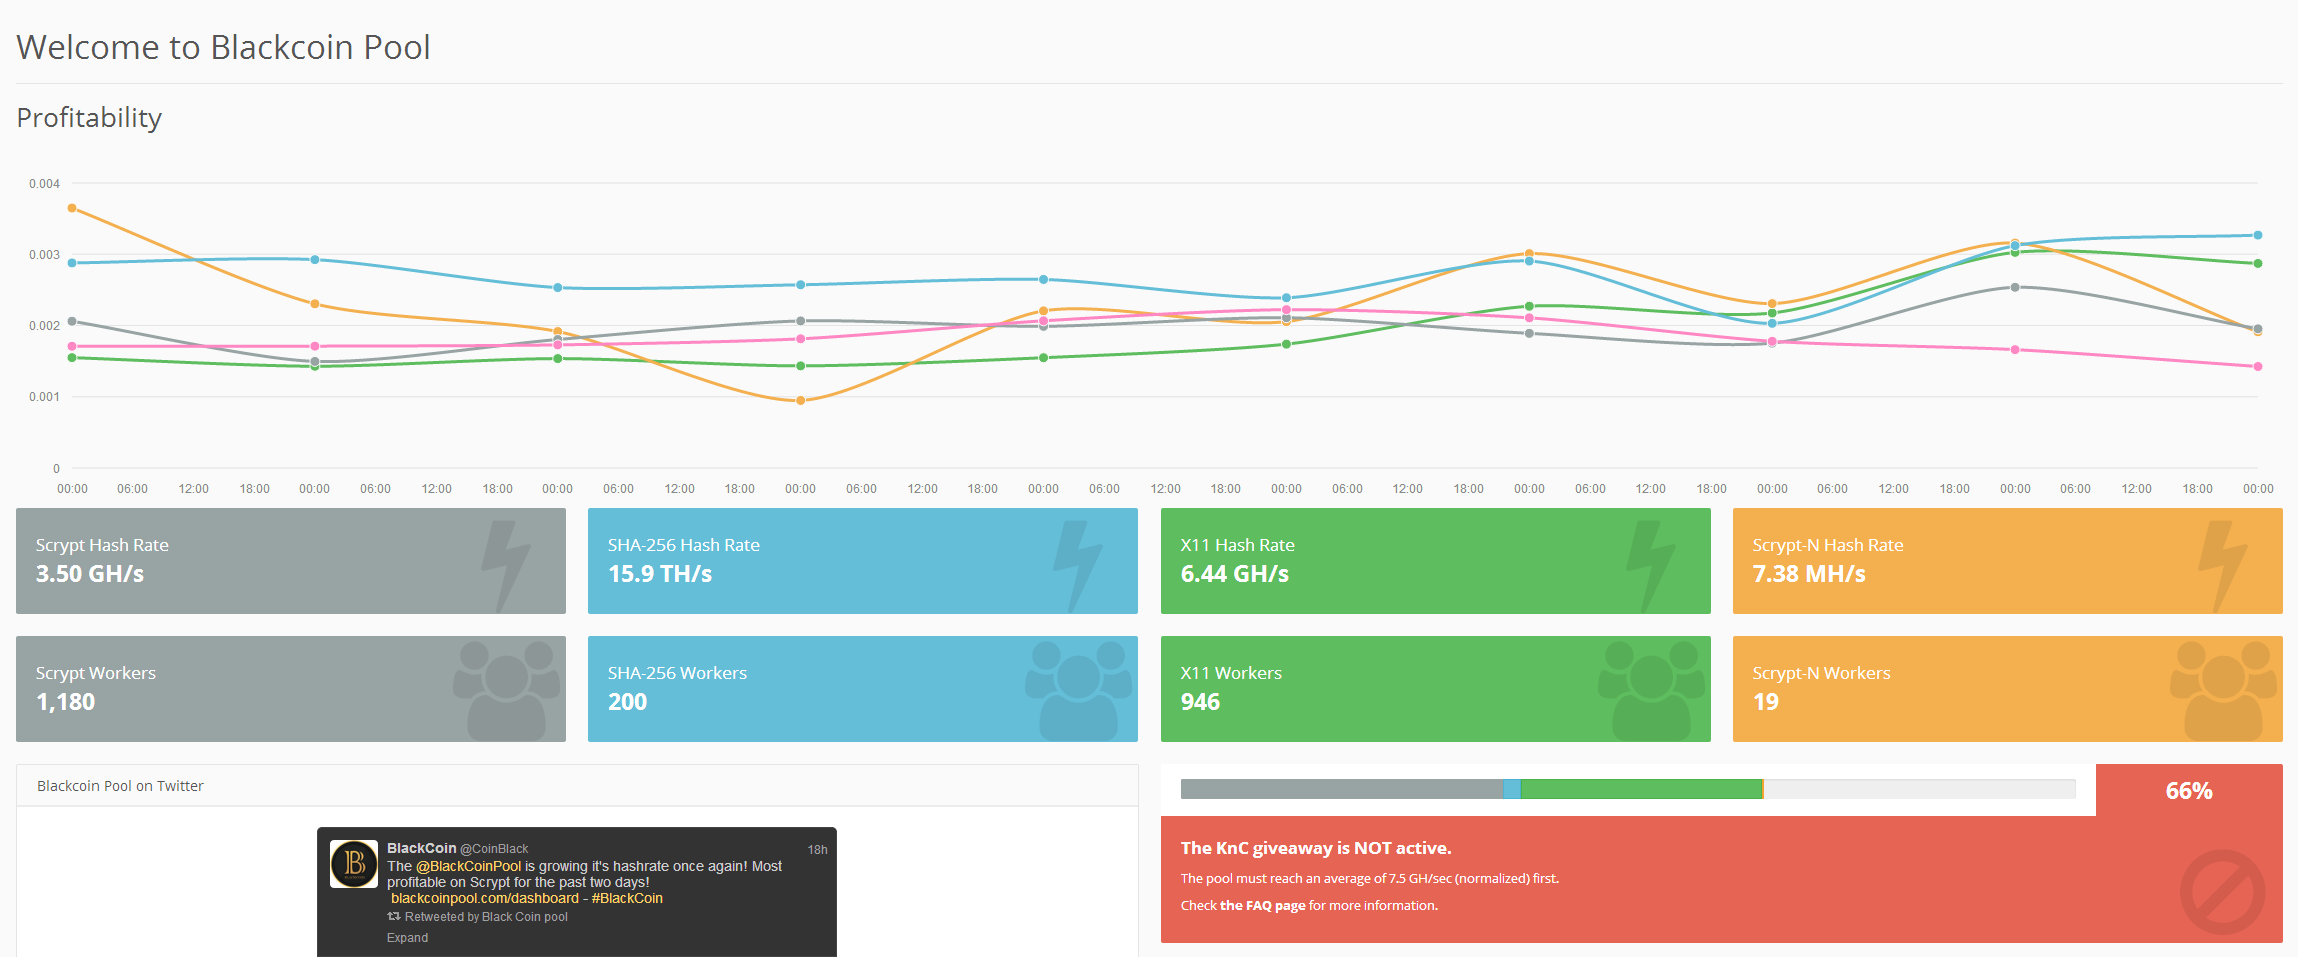Click the people group icon on Scrypt Workers card

tap(506, 691)
